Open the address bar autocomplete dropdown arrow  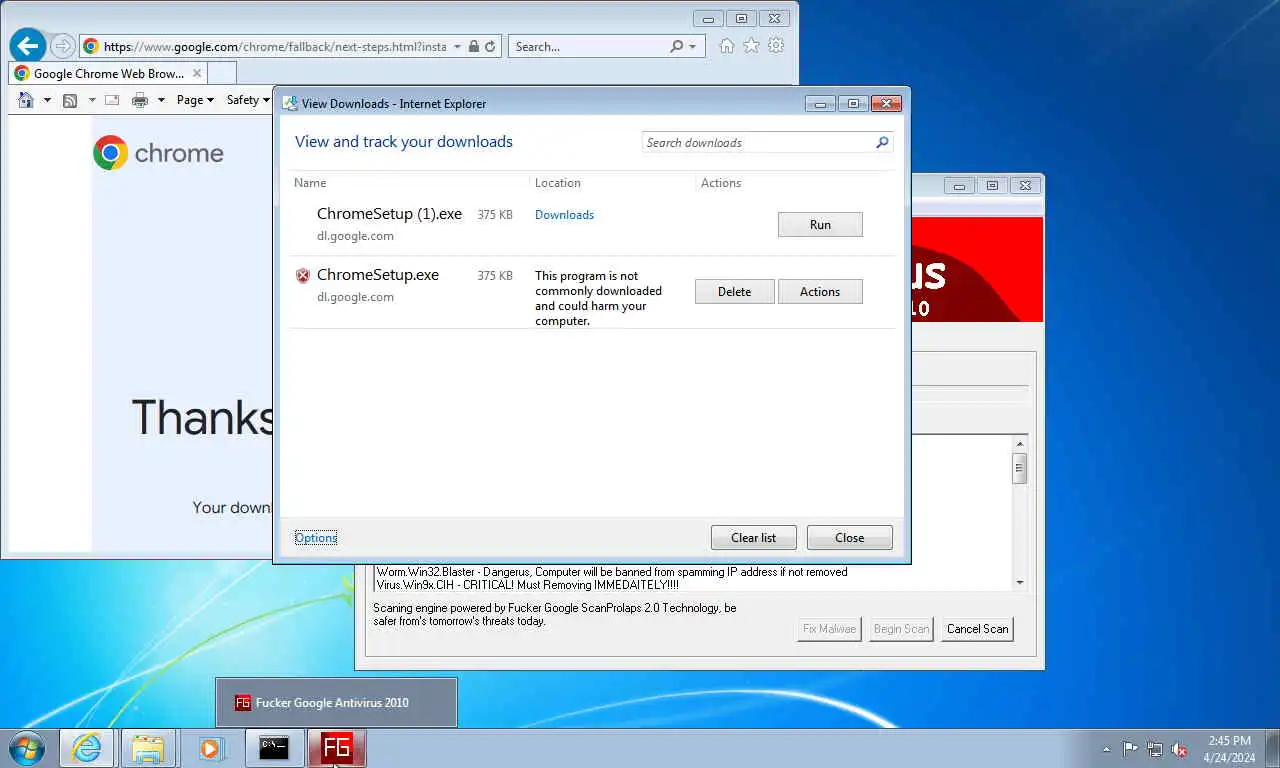click(x=457, y=46)
